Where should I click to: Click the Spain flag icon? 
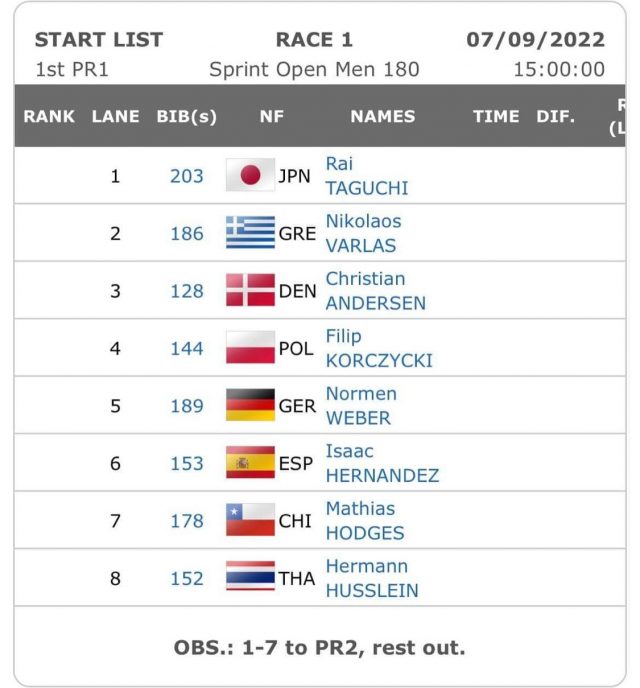click(x=250, y=462)
